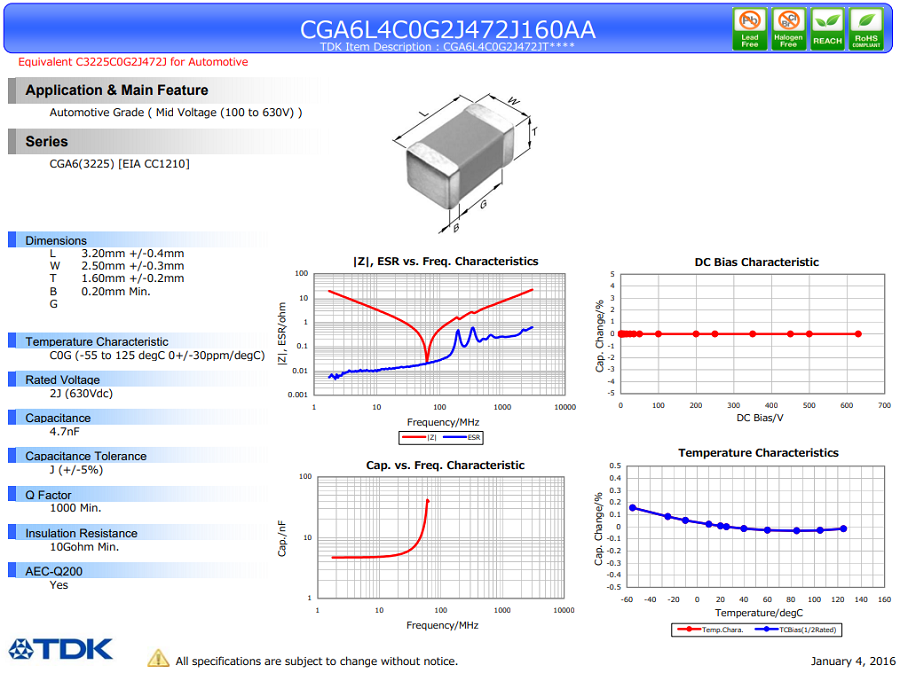The image size is (900, 673).
Task: Click the Insulation Resistance heading
Action: tap(81, 533)
